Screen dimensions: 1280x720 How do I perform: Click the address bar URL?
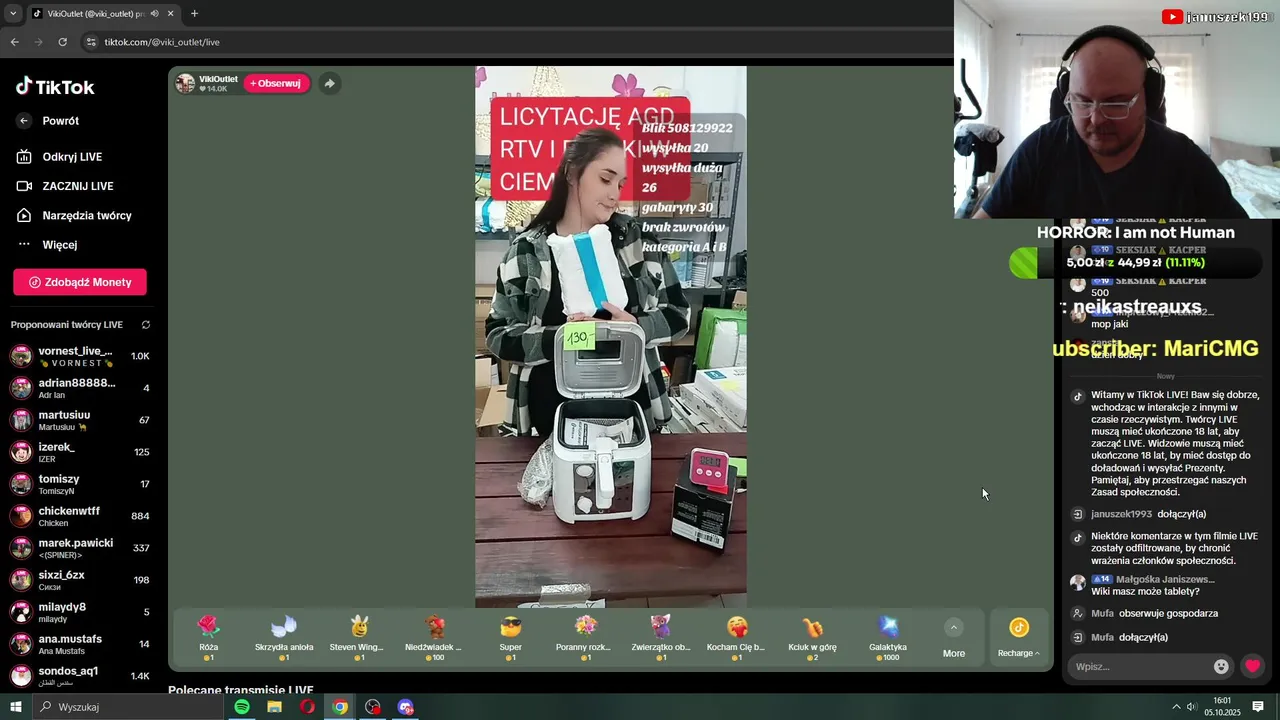(x=162, y=42)
